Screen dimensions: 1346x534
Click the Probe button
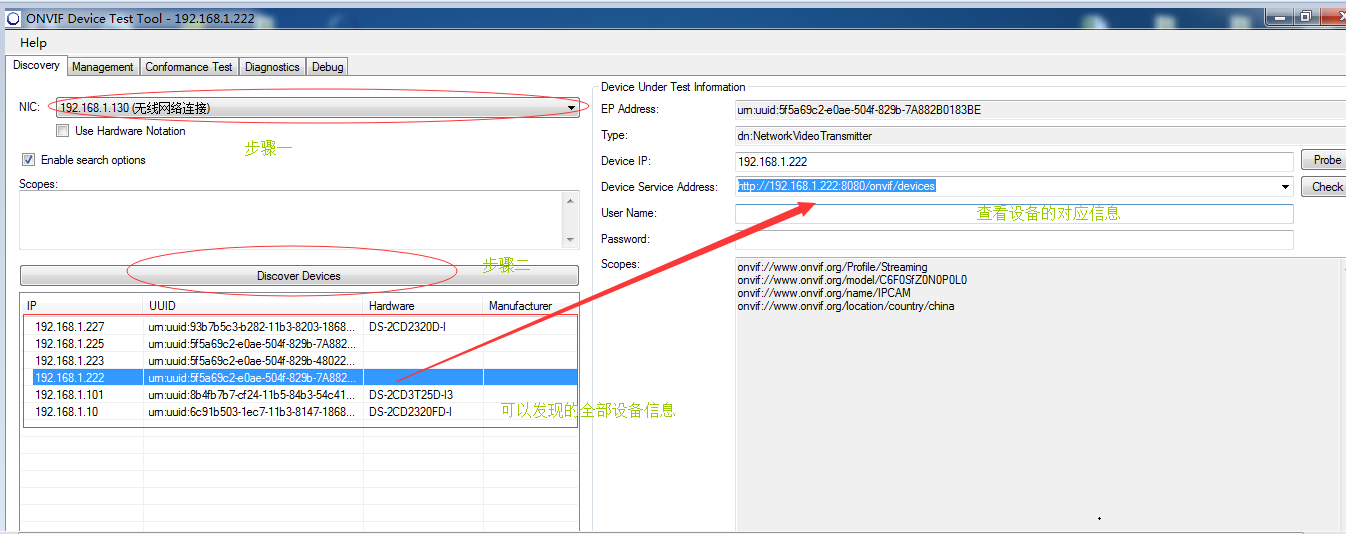[x=1326, y=160]
